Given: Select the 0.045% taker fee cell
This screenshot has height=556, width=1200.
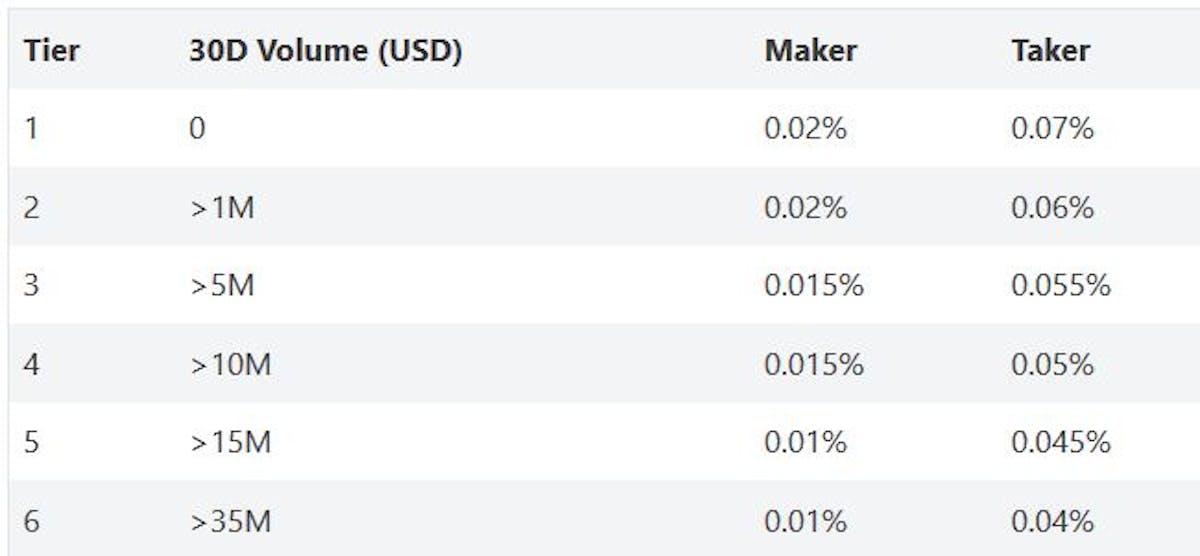Looking at the screenshot, I should 1061,443.
